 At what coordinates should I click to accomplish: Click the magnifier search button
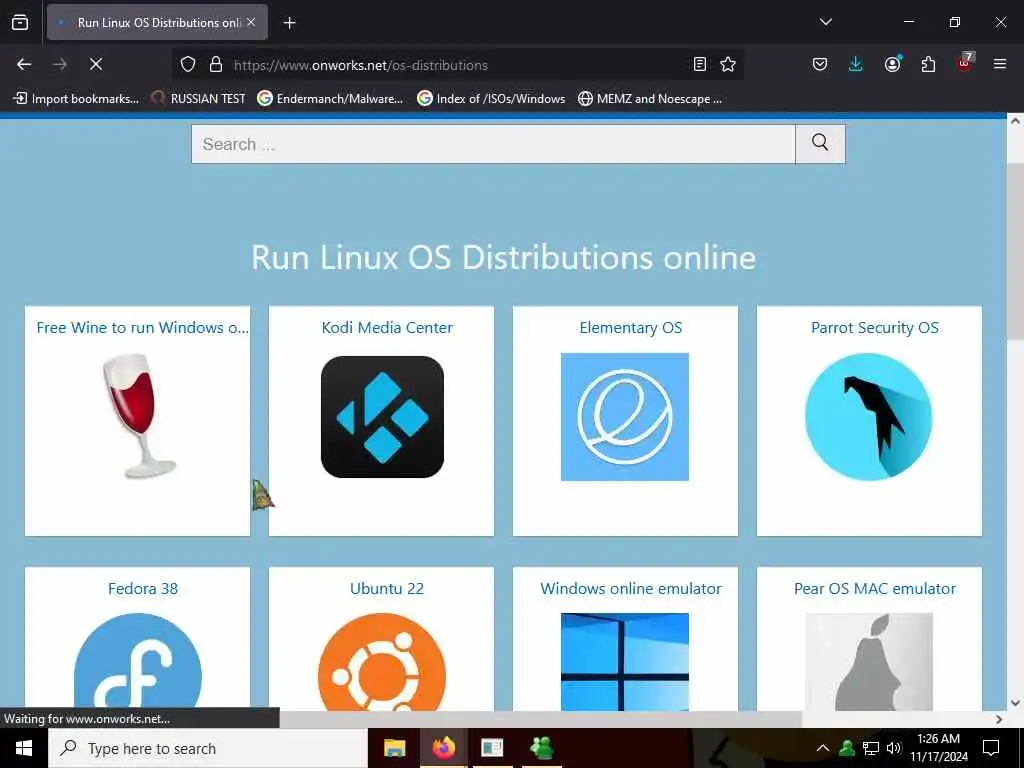pyautogui.click(x=820, y=144)
